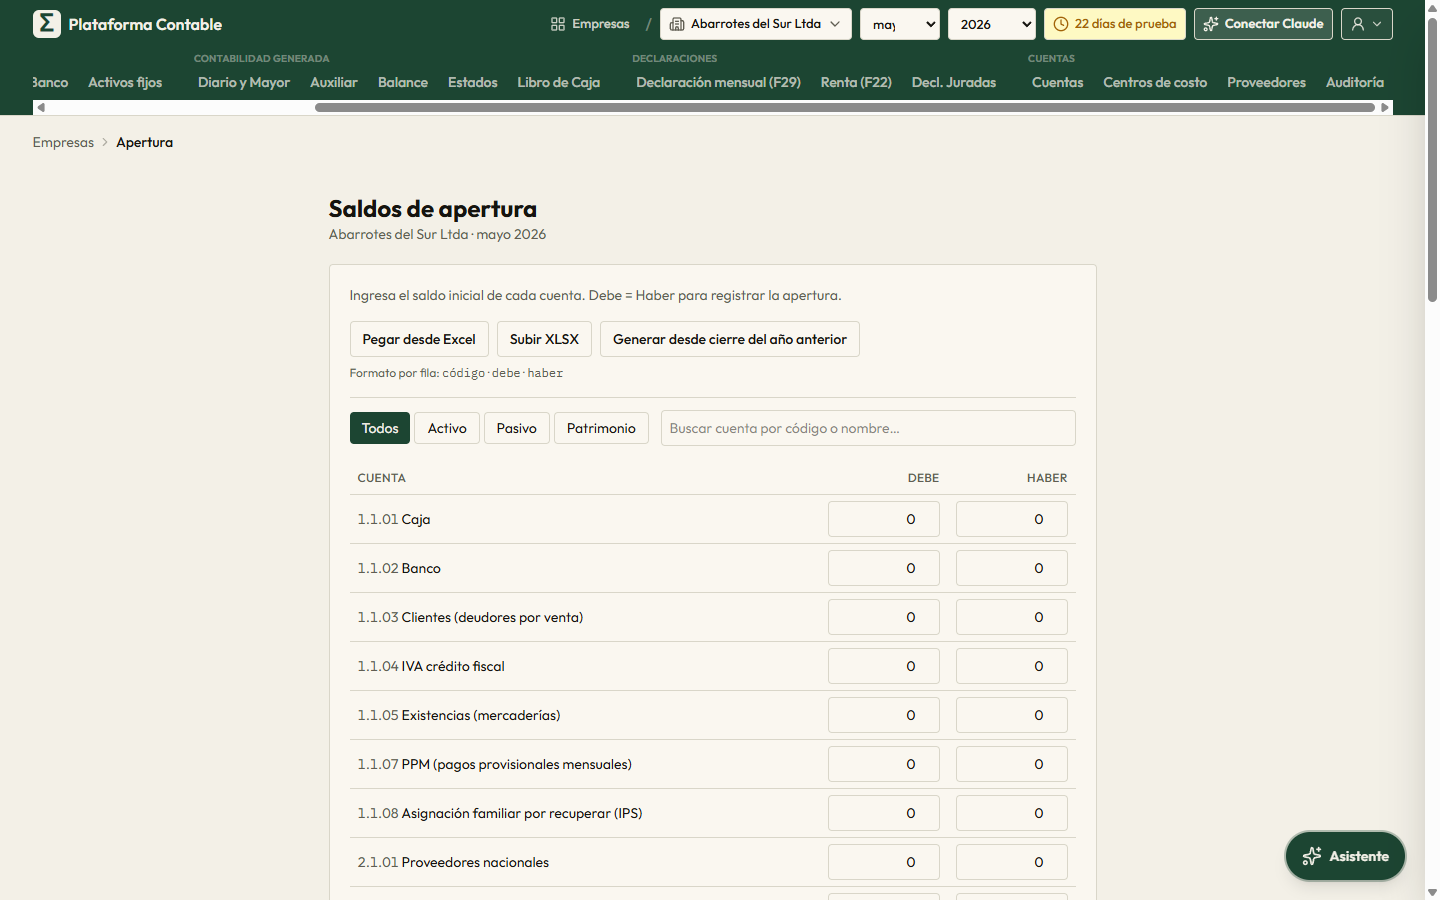The height and width of the screenshot is (900, 1440).
Task: Open the Abarrotes del Sur Ltda company selector
Action: click(x=756, y=24)
